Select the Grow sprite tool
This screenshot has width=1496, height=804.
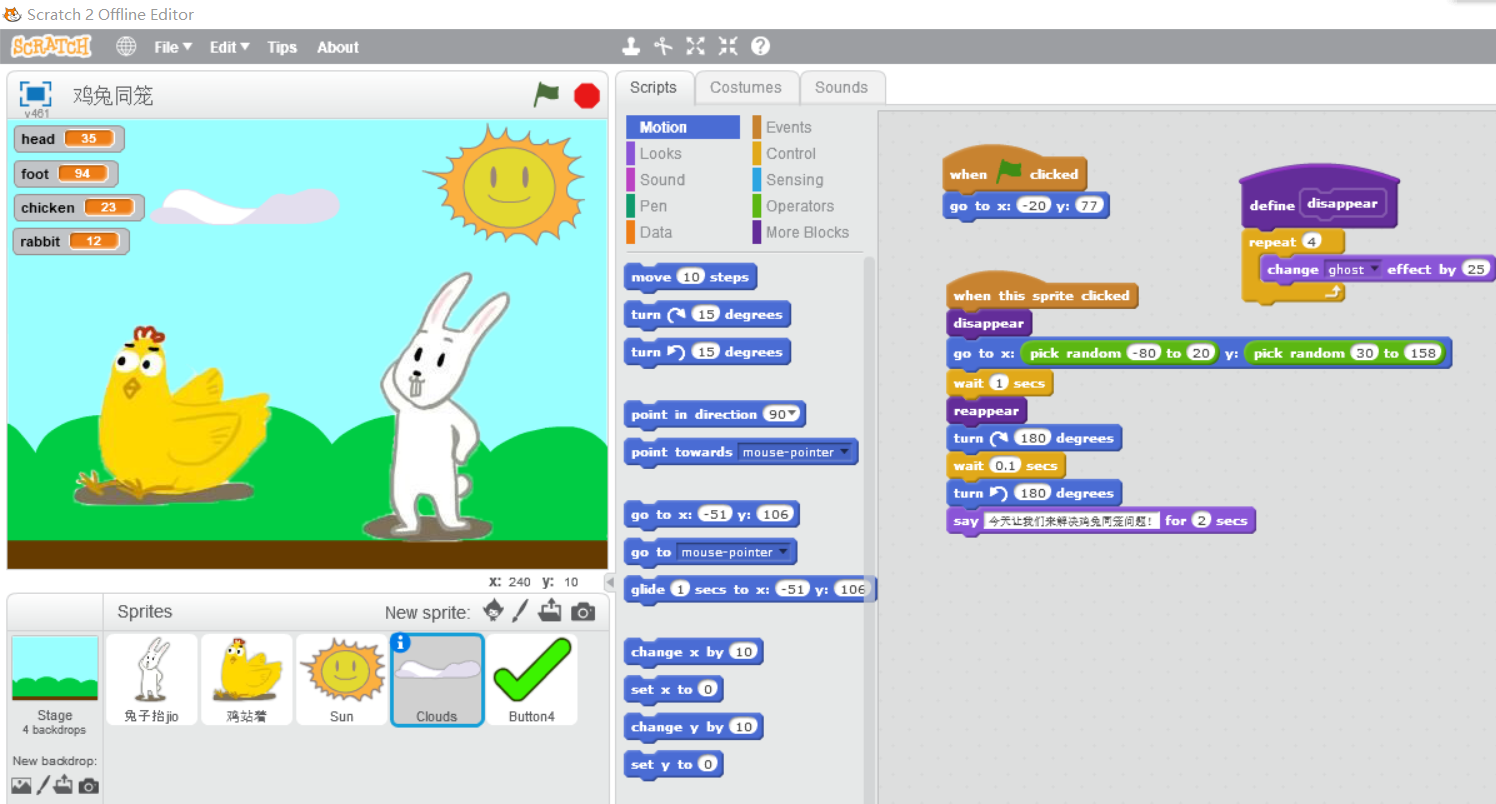pyautogui.click(x=695, y=46)
